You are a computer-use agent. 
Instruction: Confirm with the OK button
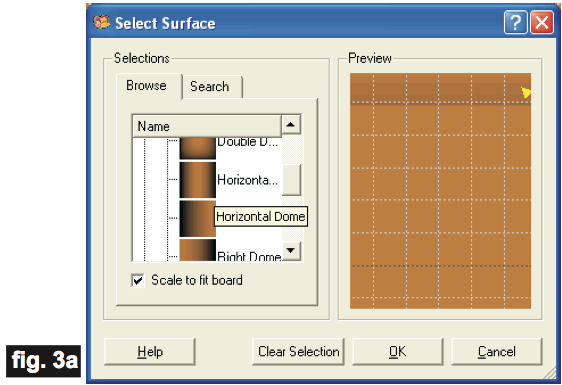(x=398, y=352)
